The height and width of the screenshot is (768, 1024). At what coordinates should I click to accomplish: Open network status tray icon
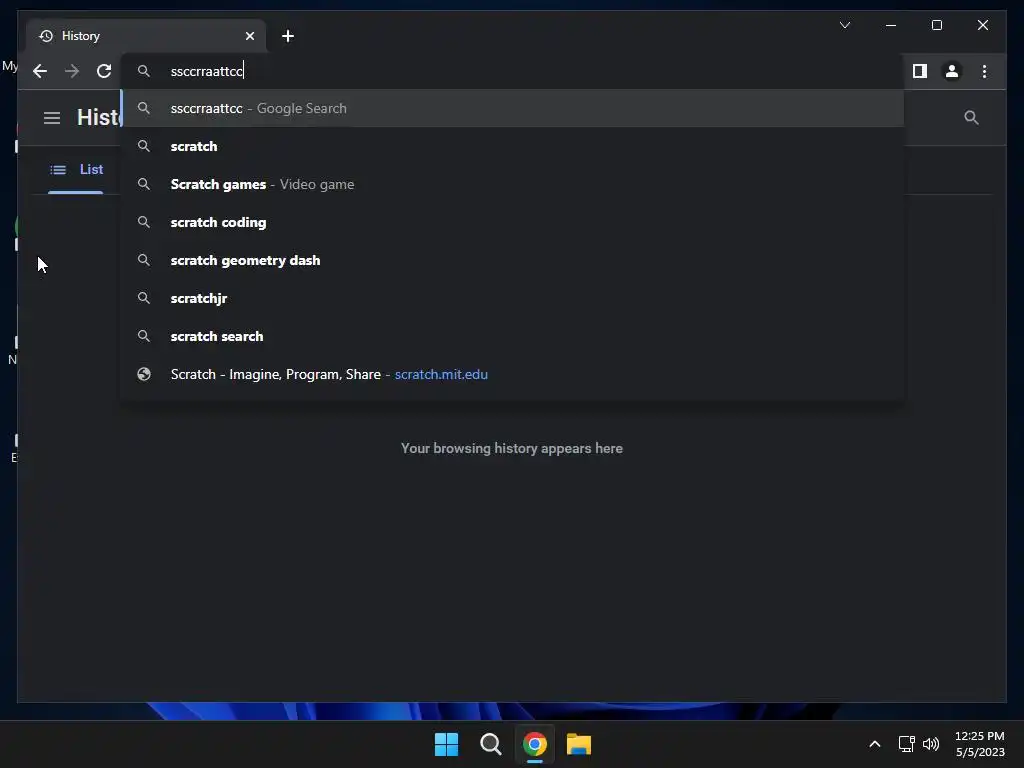point(906,744)
